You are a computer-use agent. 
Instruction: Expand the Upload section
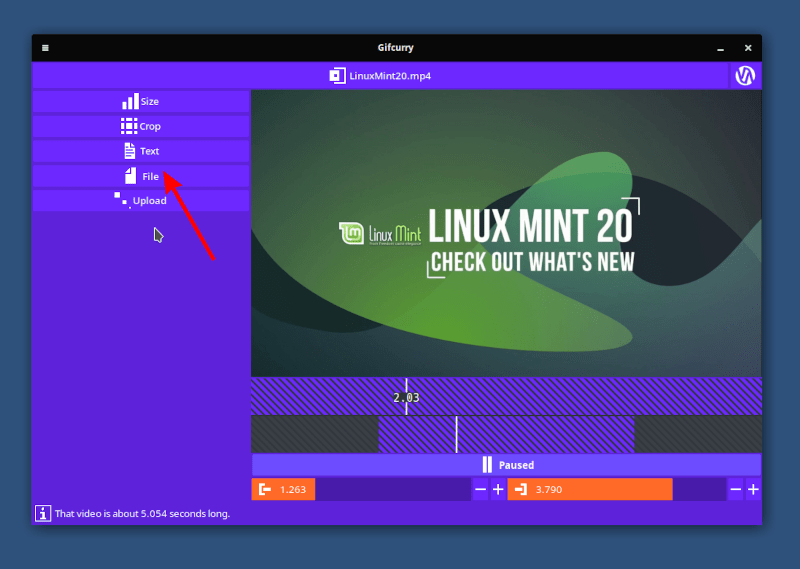141,201
